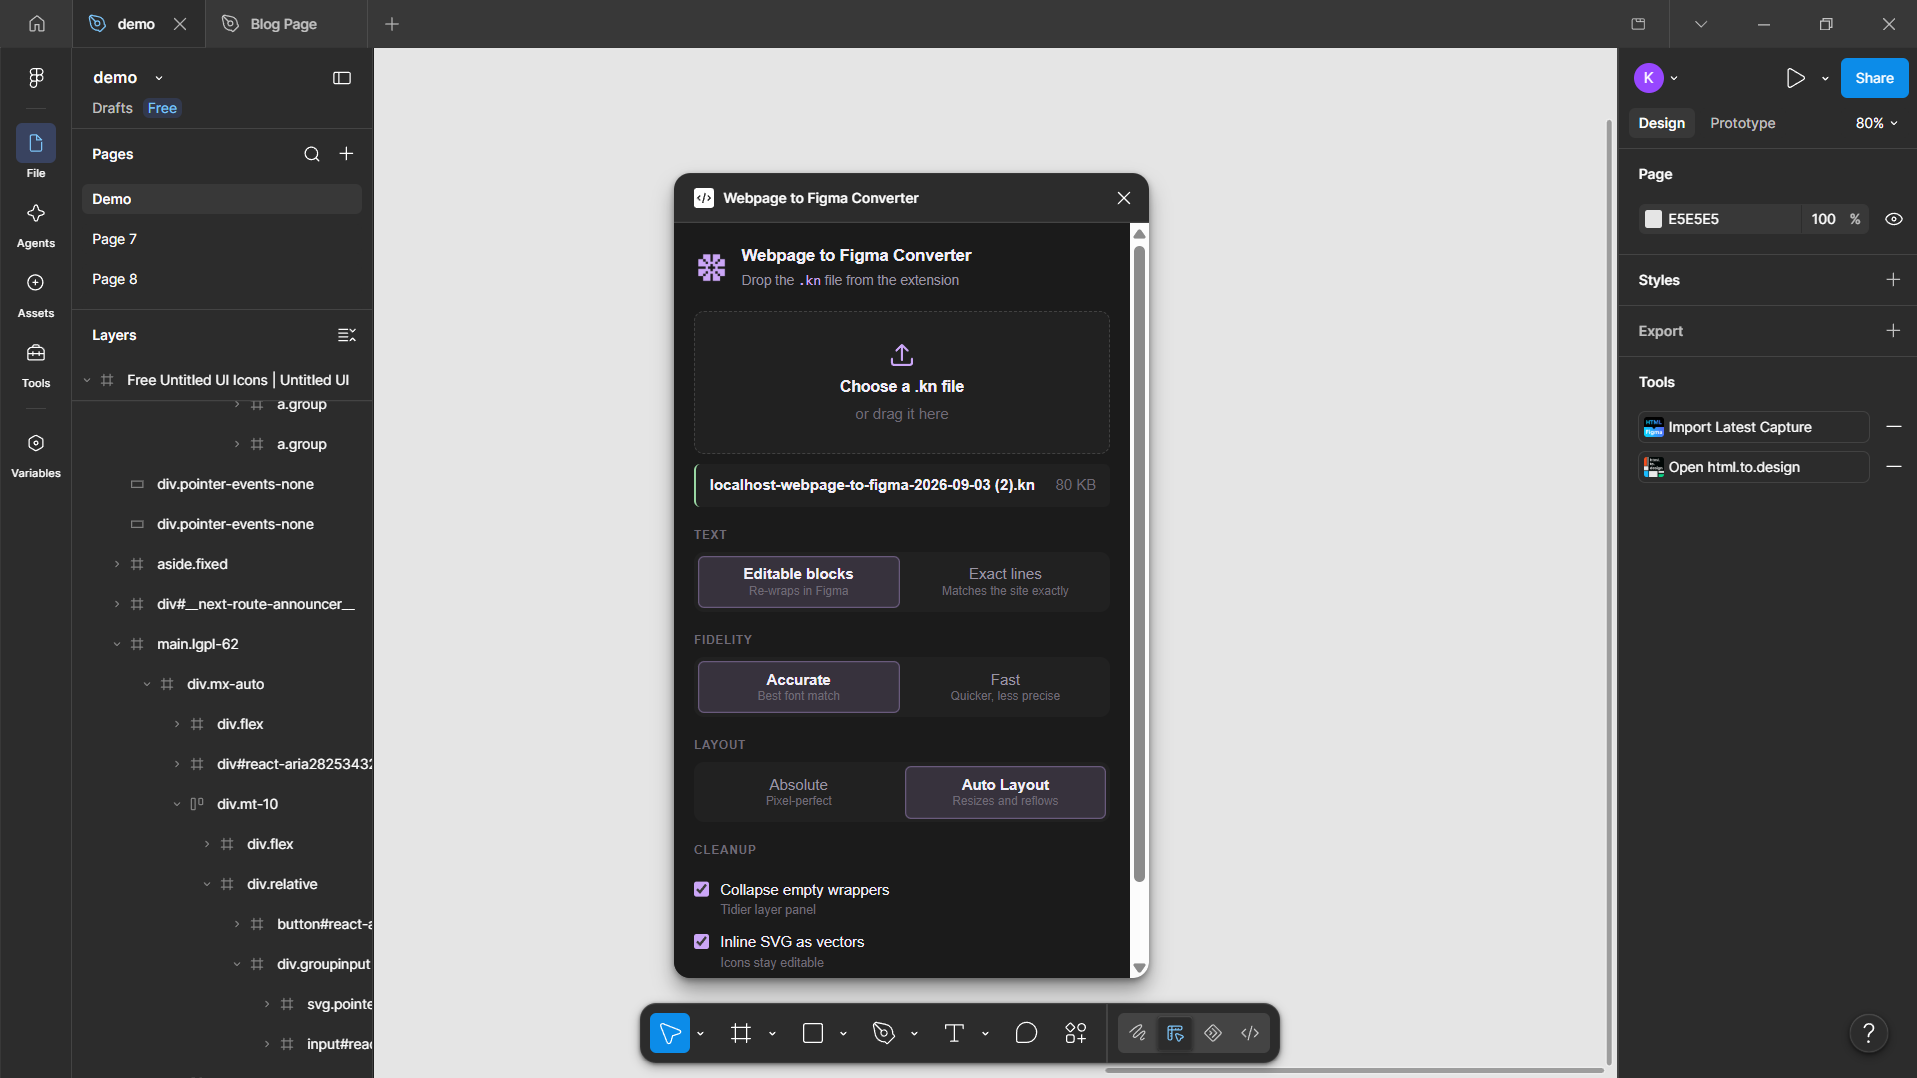Collapse Free Untitled UI Icons layer
Screen dimensions: 1917x1078
click(87, 380)
